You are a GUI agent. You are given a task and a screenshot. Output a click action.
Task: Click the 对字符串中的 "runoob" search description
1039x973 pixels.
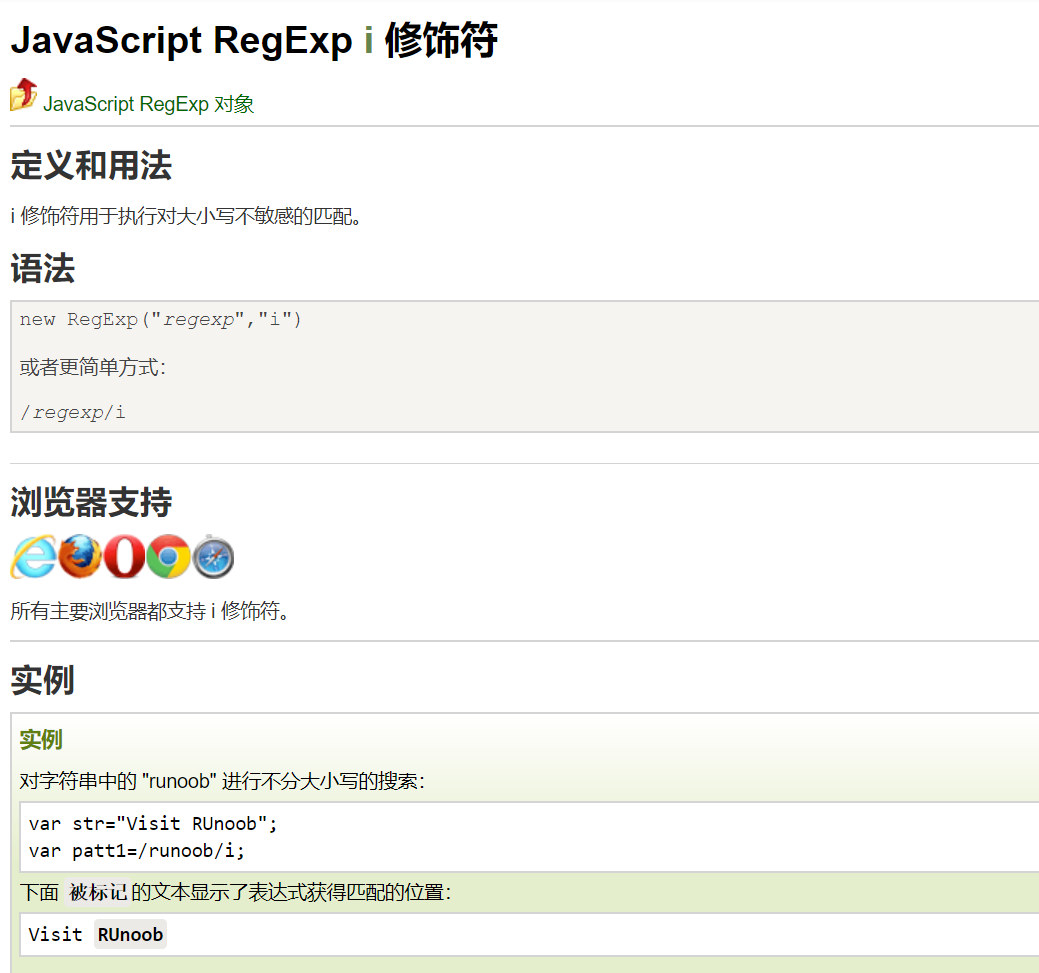coord(222,781)
